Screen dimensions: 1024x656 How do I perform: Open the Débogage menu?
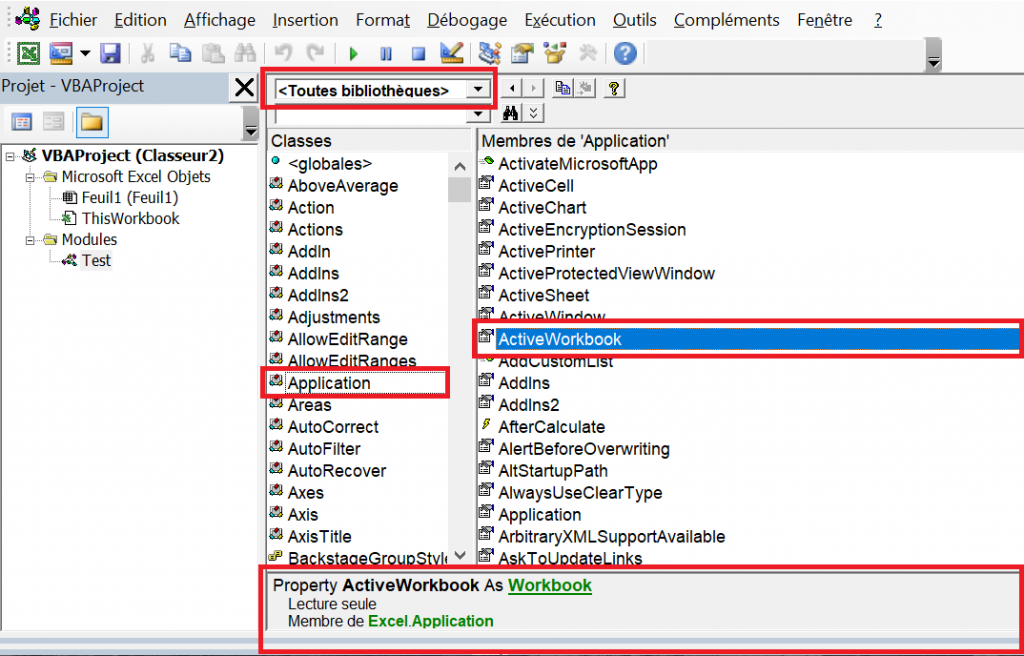pos(467,20)
